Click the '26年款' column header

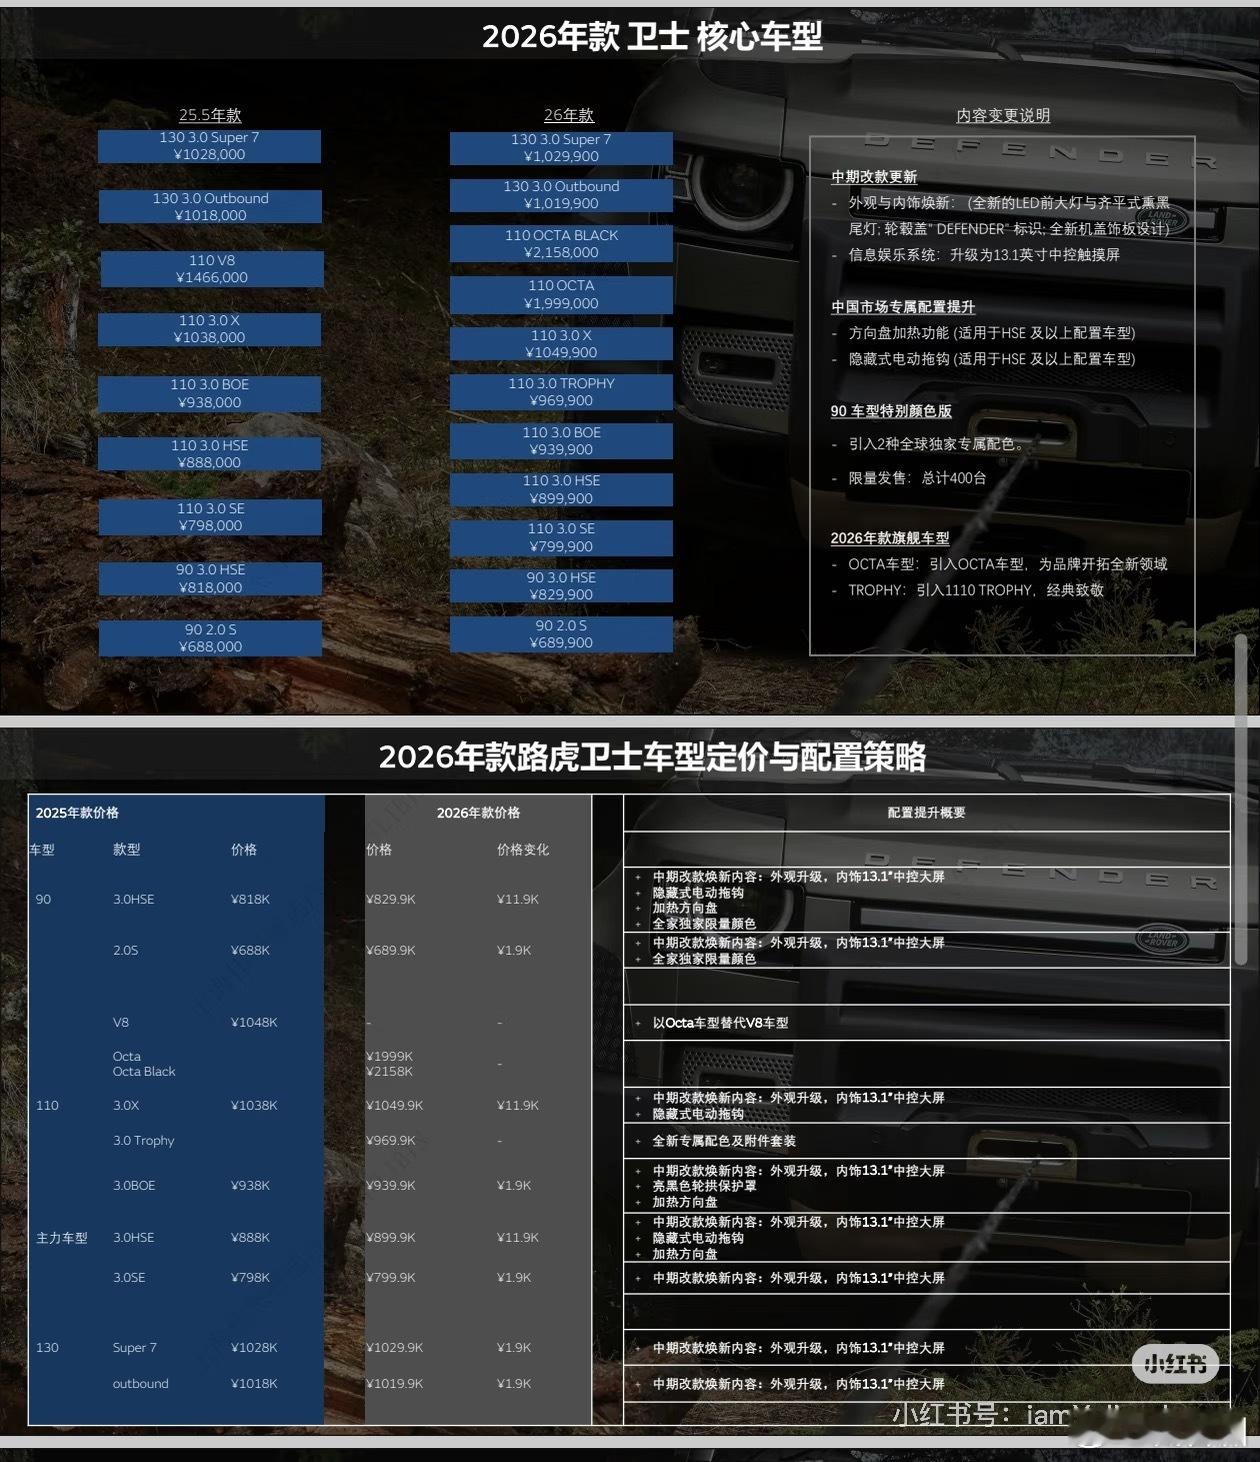[x=569, y=115]
